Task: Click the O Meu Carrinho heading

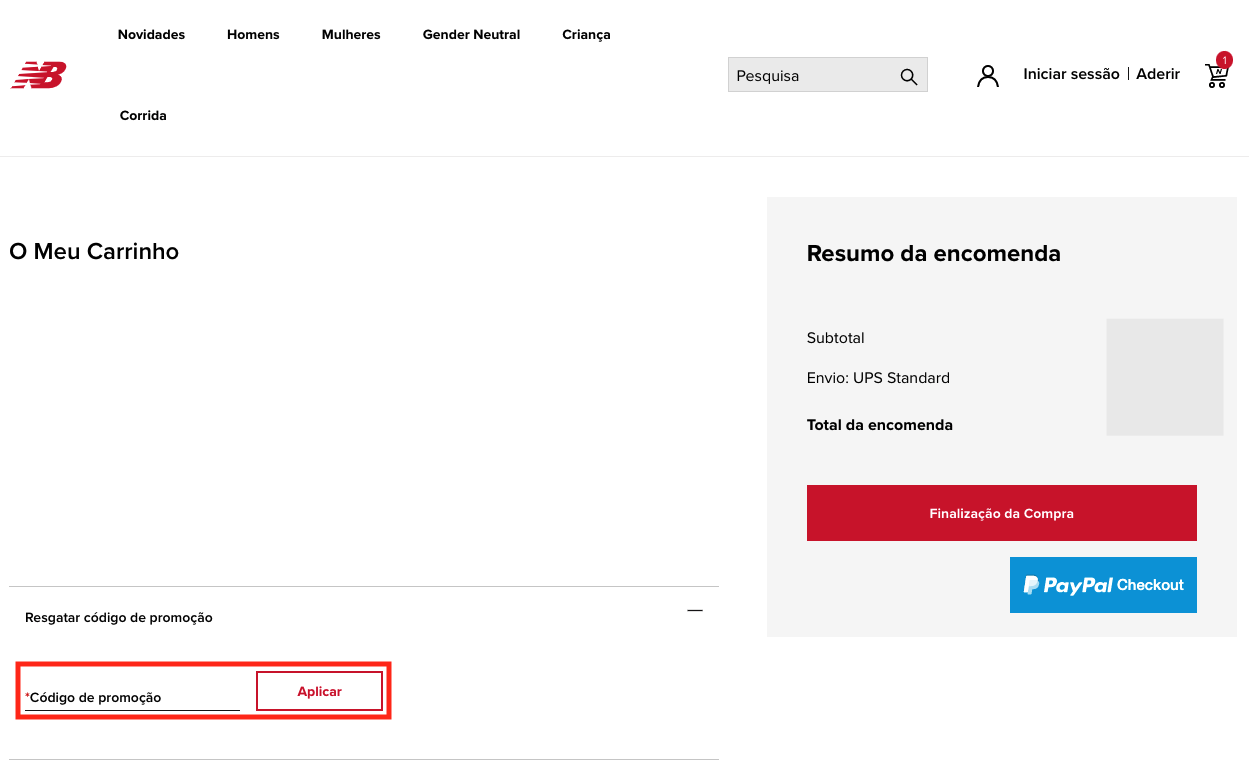Action: pyautogui.click(x=94, y=251)
